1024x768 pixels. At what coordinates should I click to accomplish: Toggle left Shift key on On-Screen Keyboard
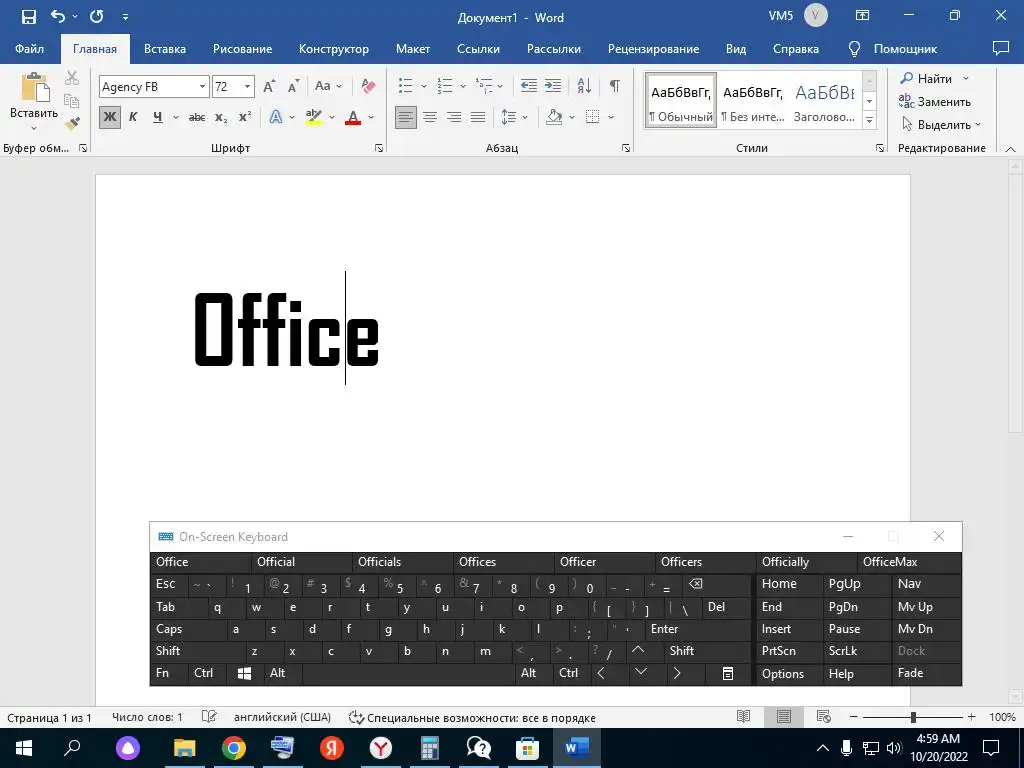(198, 651)
